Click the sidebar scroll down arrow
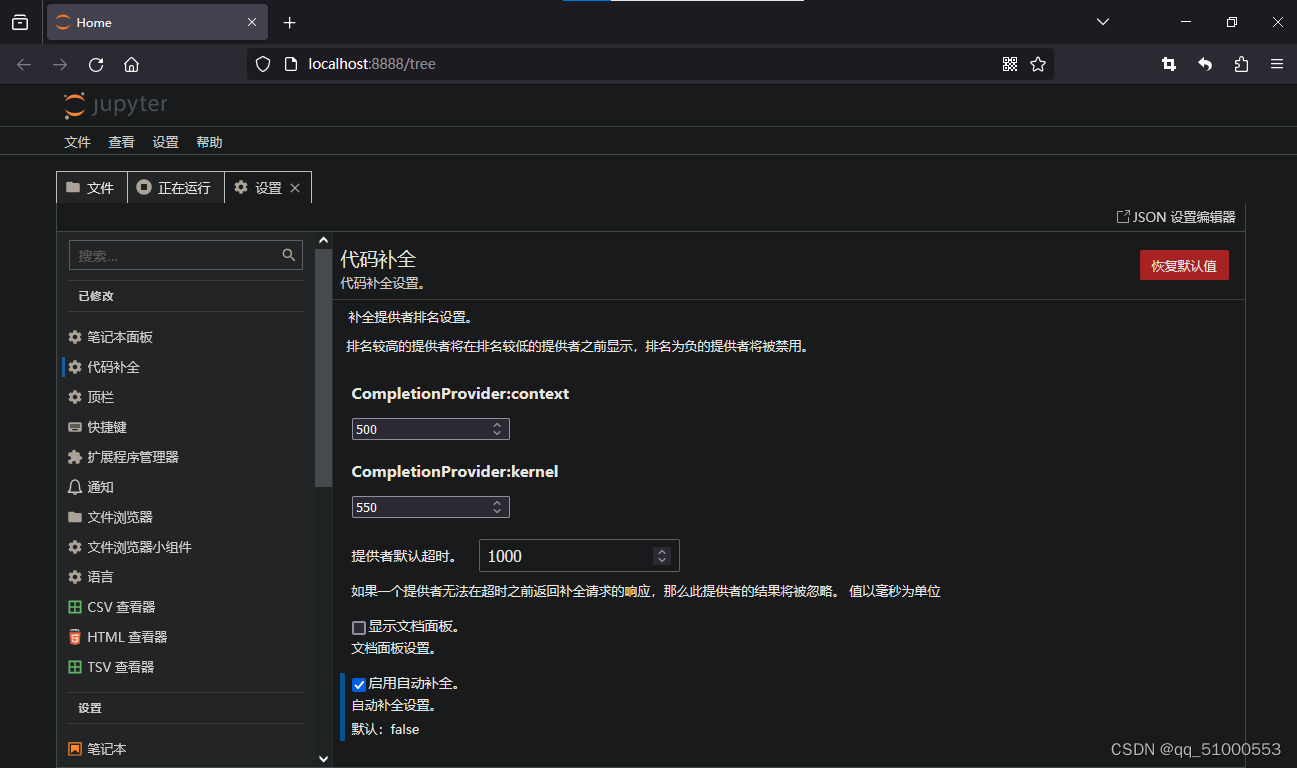The width and height of the screenshot is (1297, 768). click(323, 759)
